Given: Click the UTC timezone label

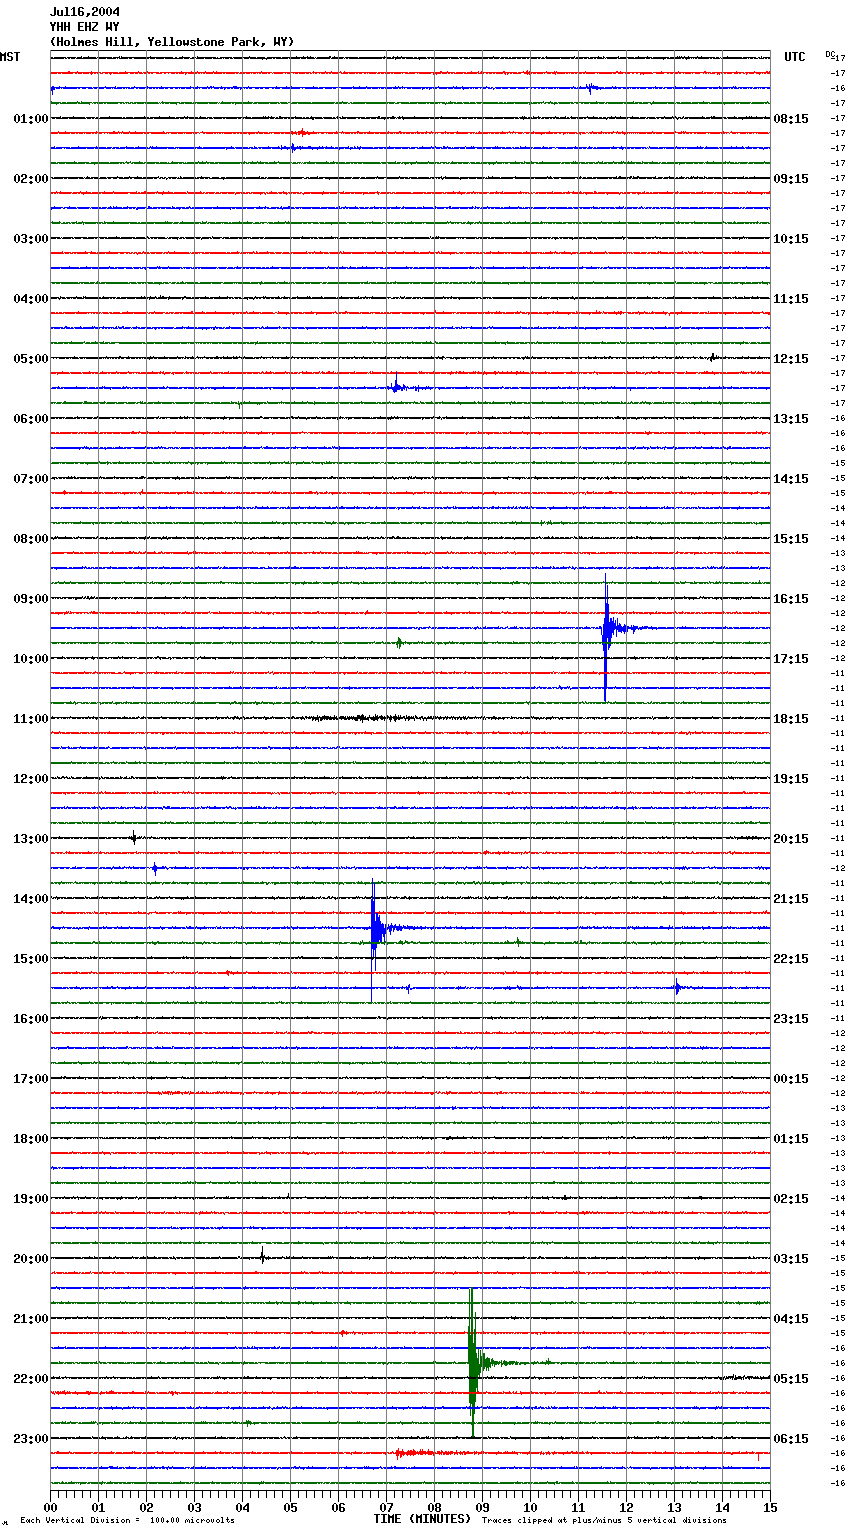Looking at the screenshot, I should pyautogui.click(x=795, y=57).
